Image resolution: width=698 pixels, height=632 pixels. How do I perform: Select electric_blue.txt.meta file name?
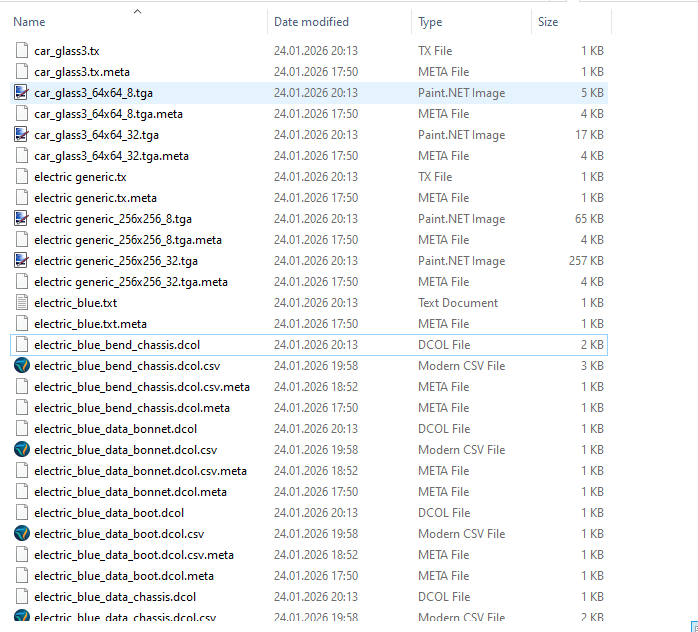[x=90, y=324]
